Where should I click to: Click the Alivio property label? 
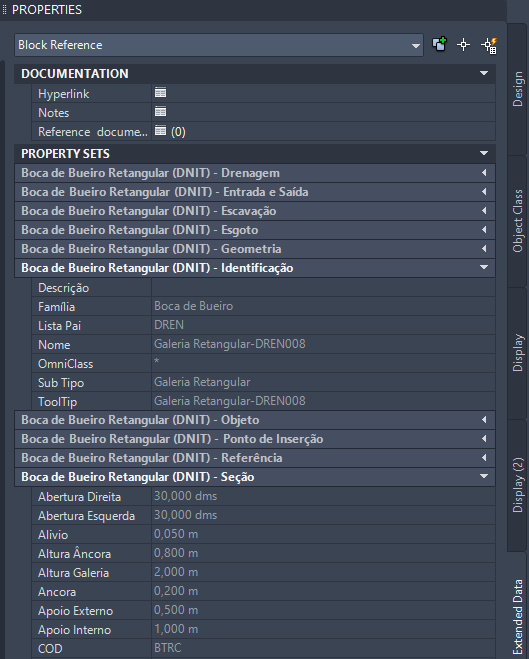coord(53,535)
